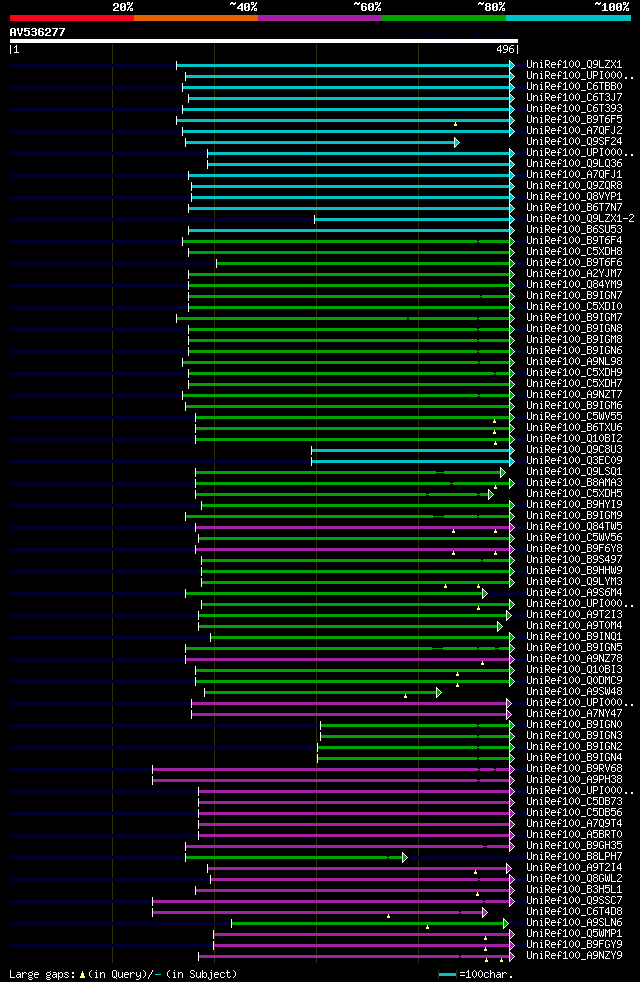Select UniRef100_C5XDH8 hit name

(574, 252)
